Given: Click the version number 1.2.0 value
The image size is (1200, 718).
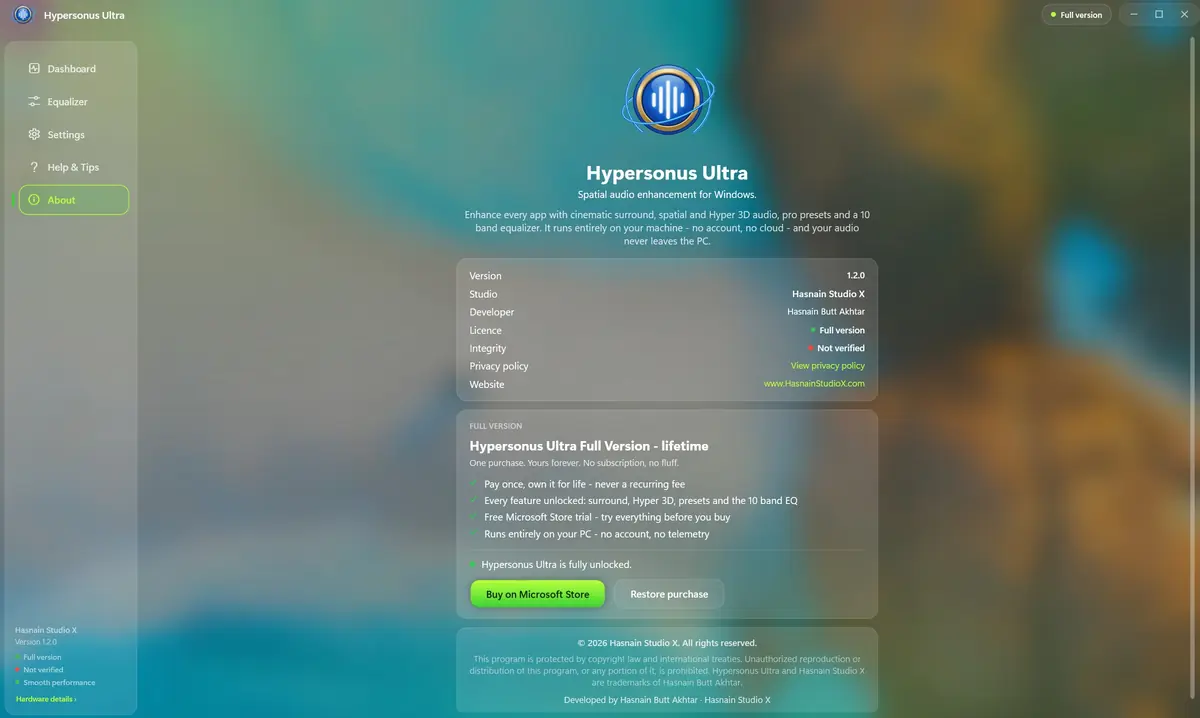Looking at the screenshot, I should (x=855, y=276).
